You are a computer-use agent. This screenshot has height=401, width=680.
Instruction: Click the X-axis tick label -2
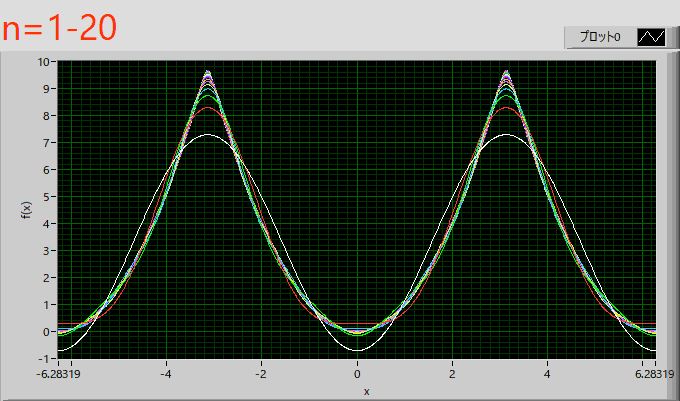click(x=260, y=373)
